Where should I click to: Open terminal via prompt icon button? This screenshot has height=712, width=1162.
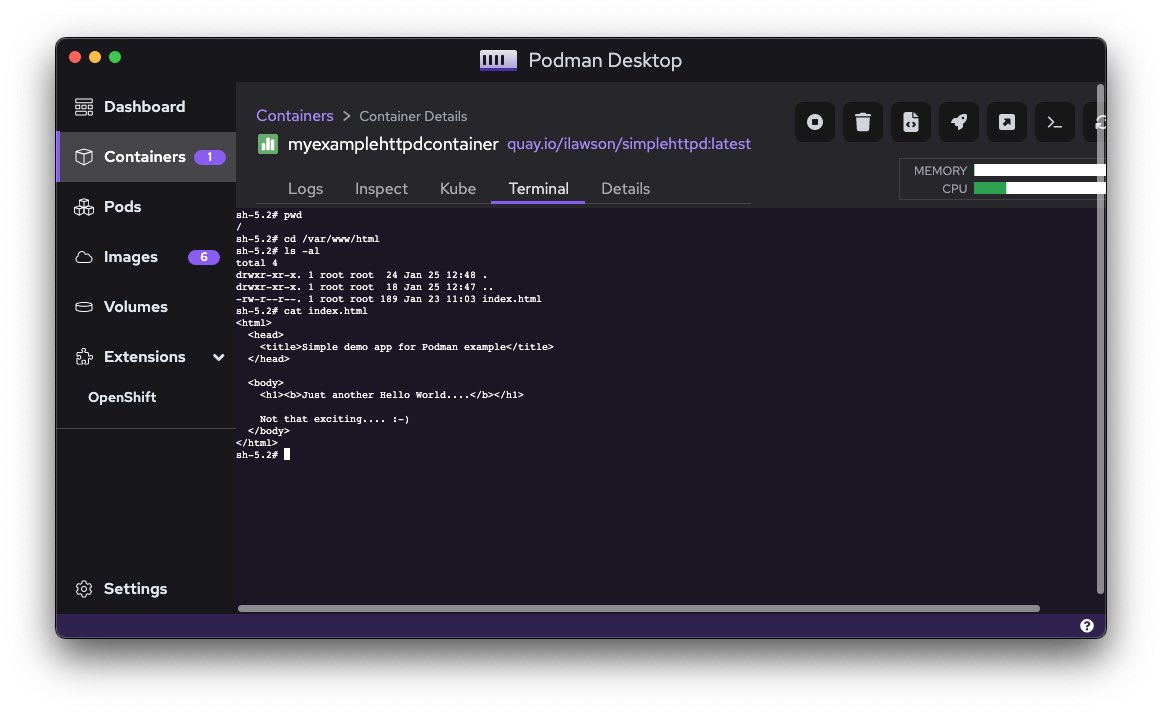click(x=1055, y=122)
